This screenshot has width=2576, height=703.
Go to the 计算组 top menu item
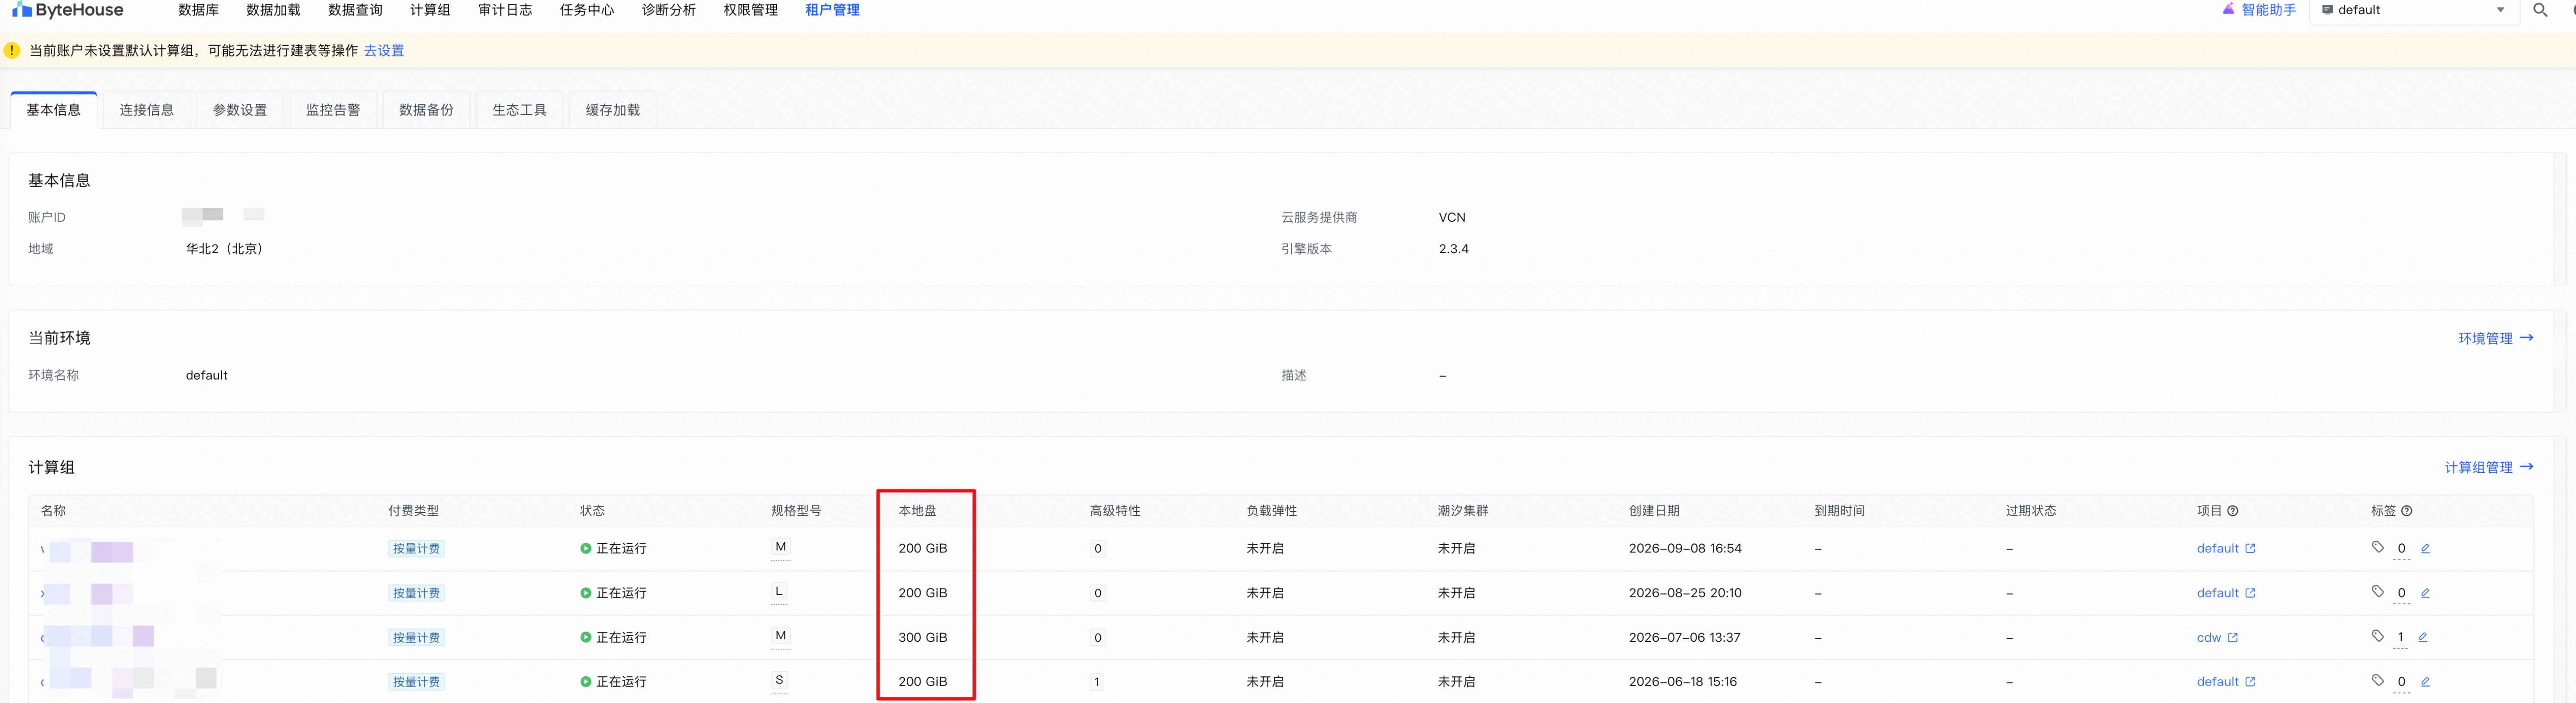[x=430, y=10]
